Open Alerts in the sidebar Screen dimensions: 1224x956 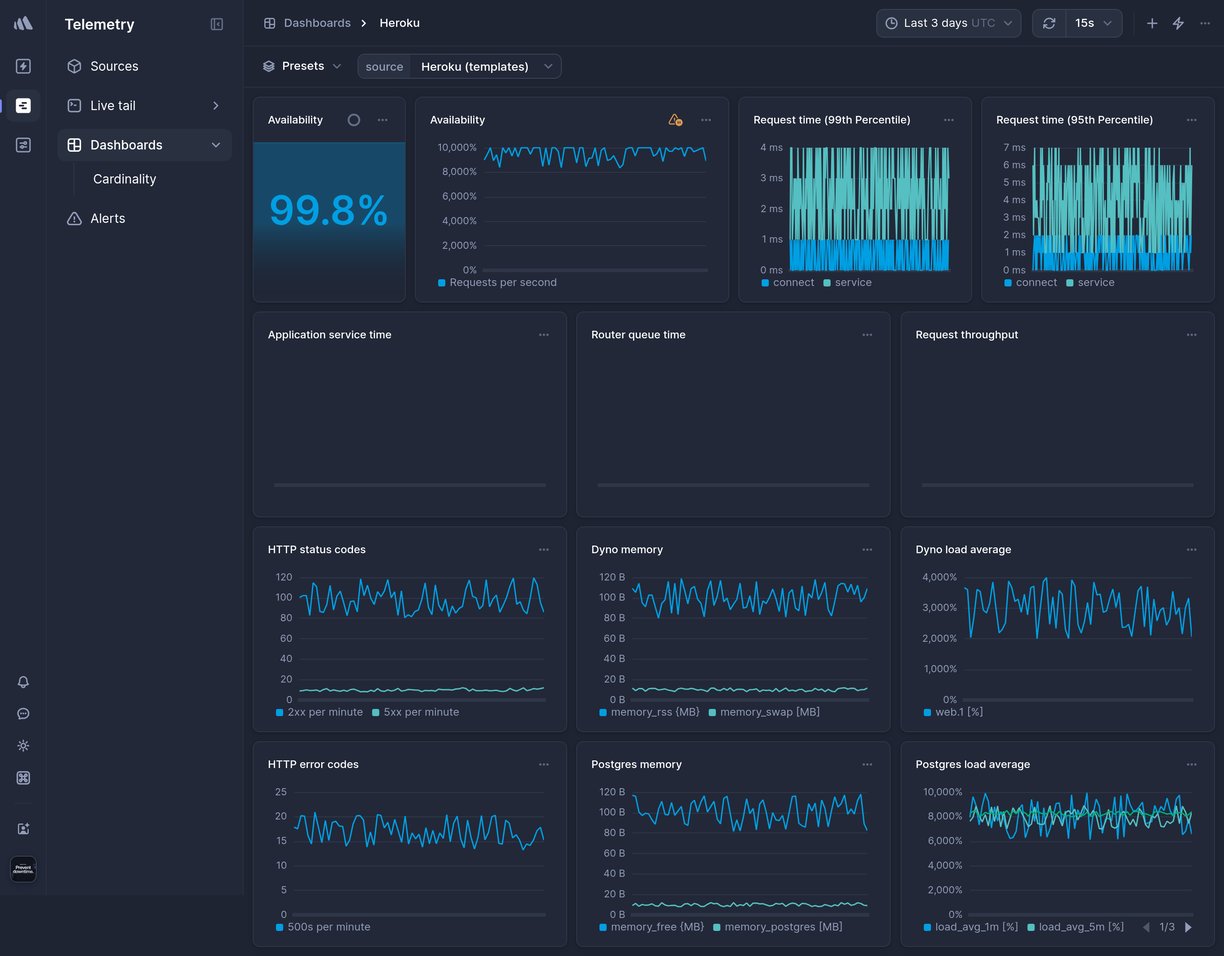pos(144,218)
